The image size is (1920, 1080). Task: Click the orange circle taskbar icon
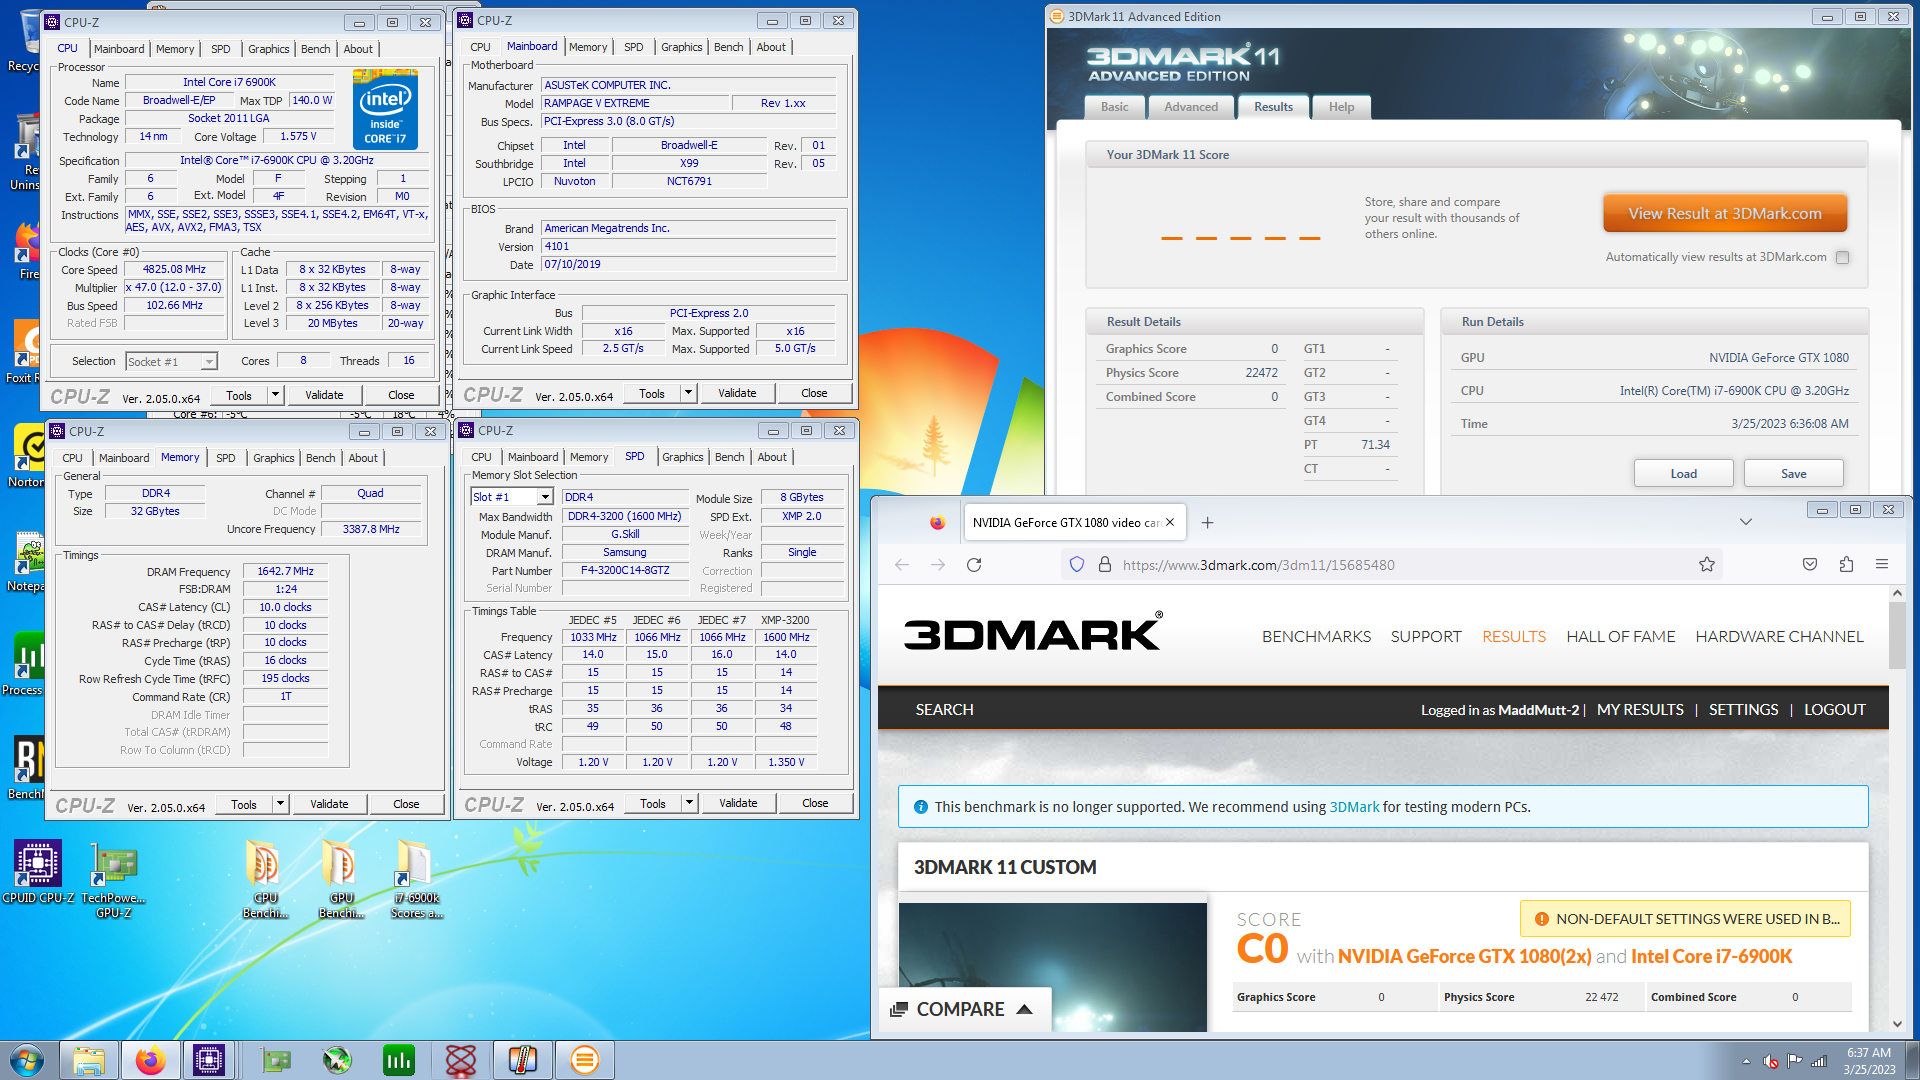pyautogui.click(x=584, y=1060)
